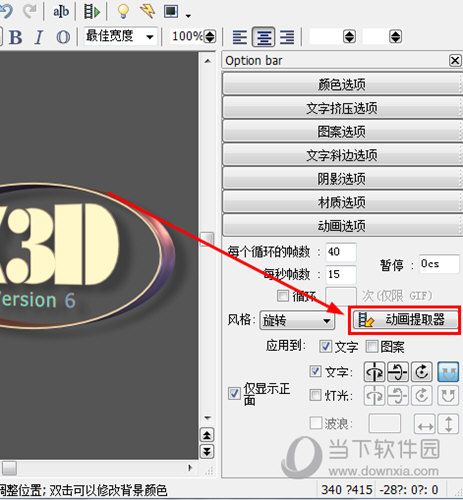
Task: Toggle Bold text formatting
Action: click(x=15, y=37)
